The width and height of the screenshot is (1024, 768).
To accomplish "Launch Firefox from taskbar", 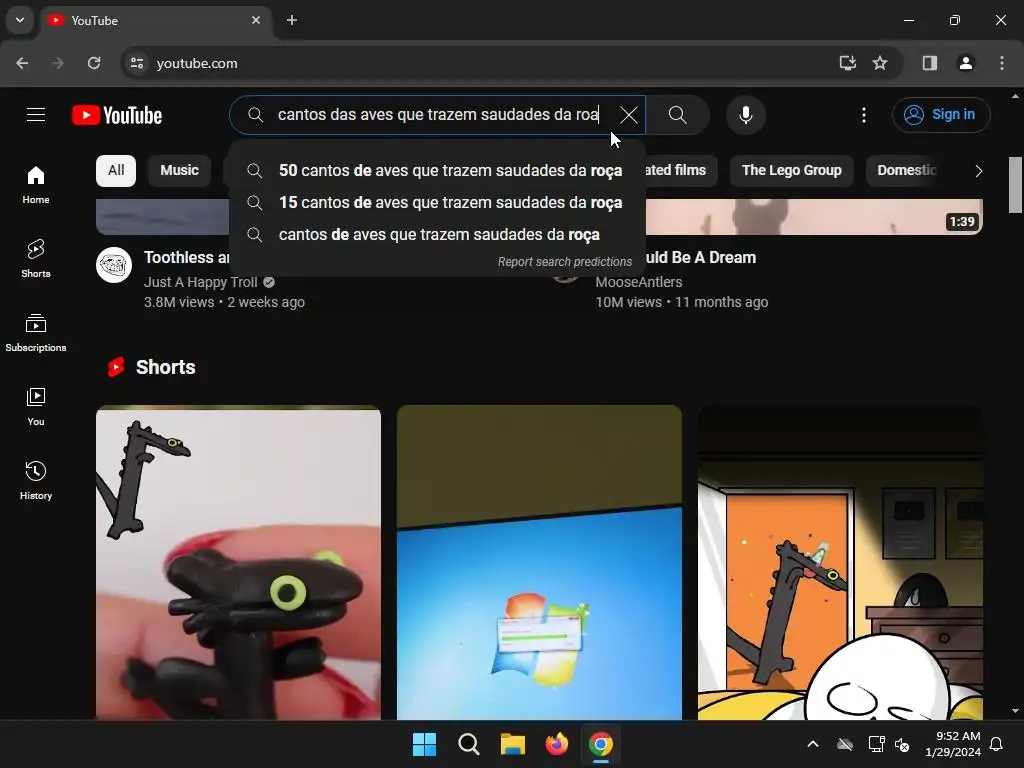I will [556, 744].
